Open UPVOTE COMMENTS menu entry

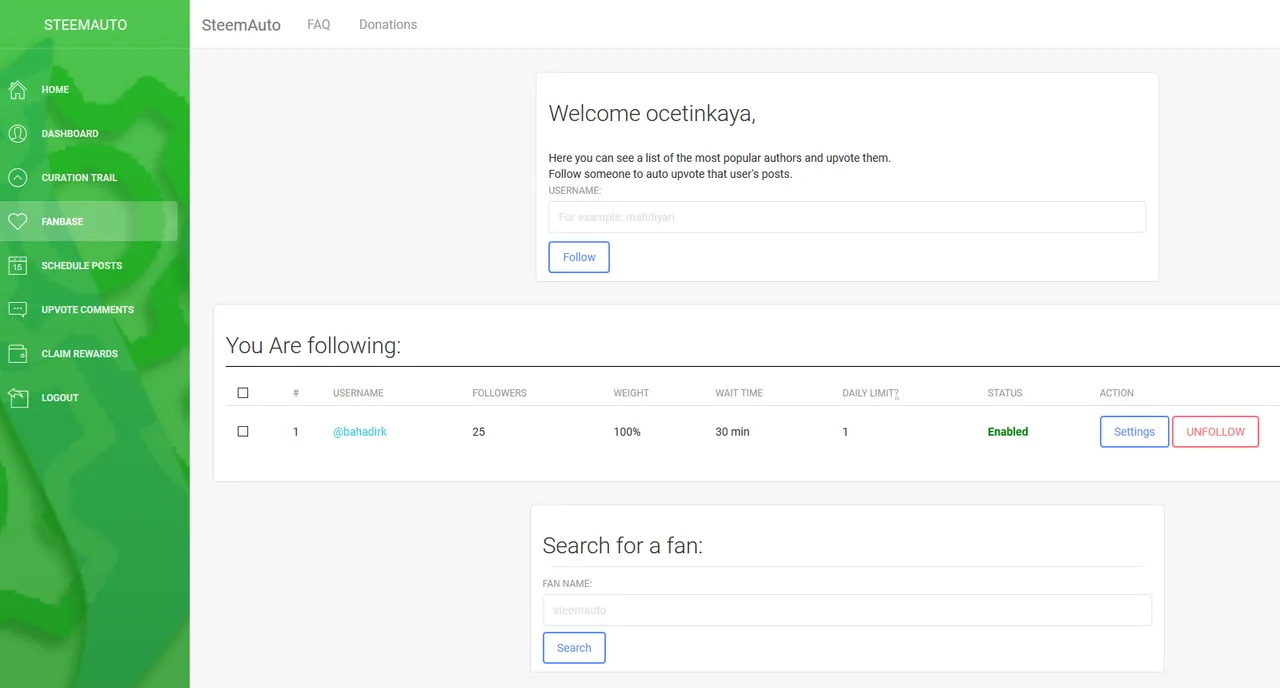89,310
